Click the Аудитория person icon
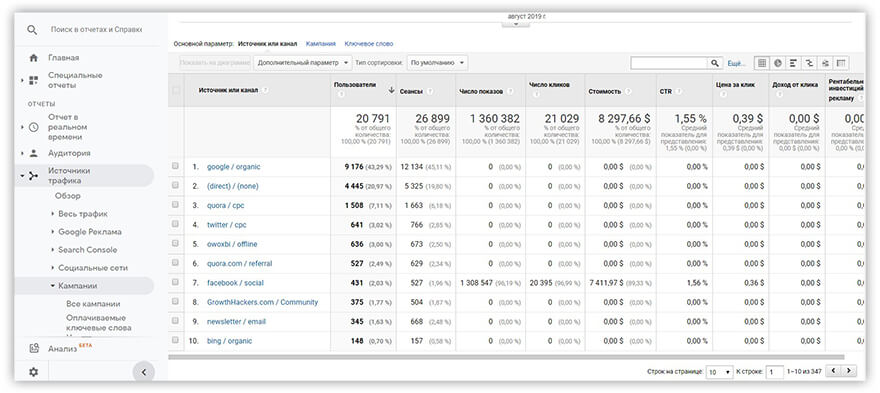 click(34, 153)
